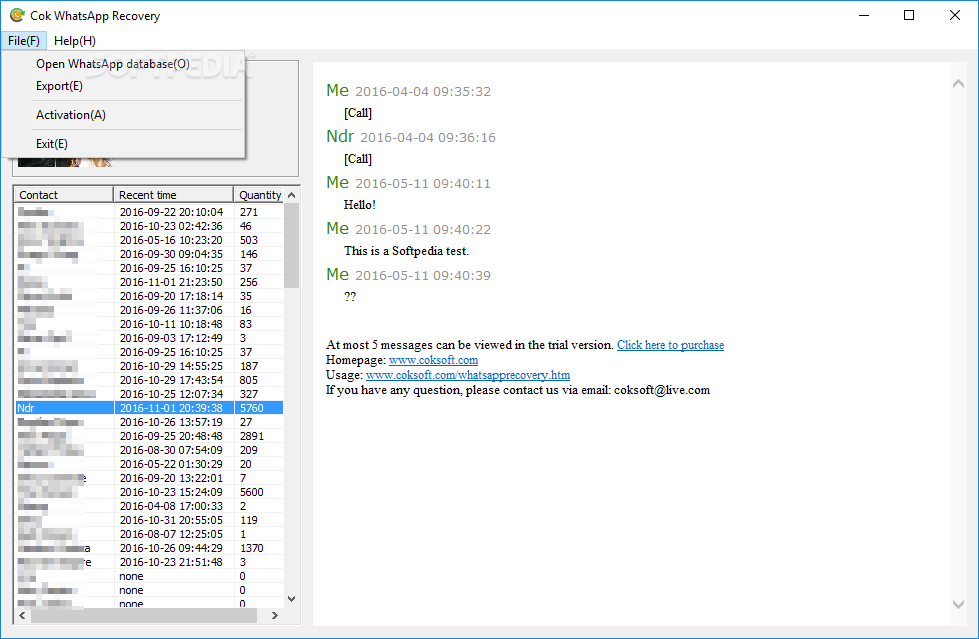Screen dimensions: 979x639
Task: Select row with time 2016-10-26 13:57:19
Action: 149,422
